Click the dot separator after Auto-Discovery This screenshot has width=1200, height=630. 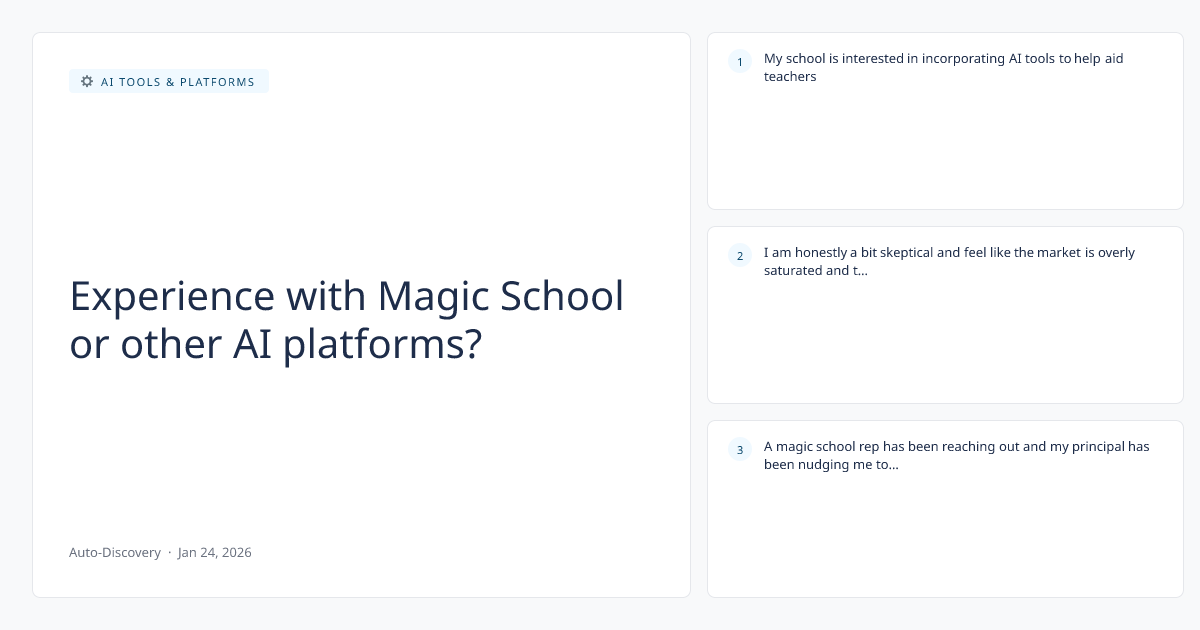click(x=169, y=552)
